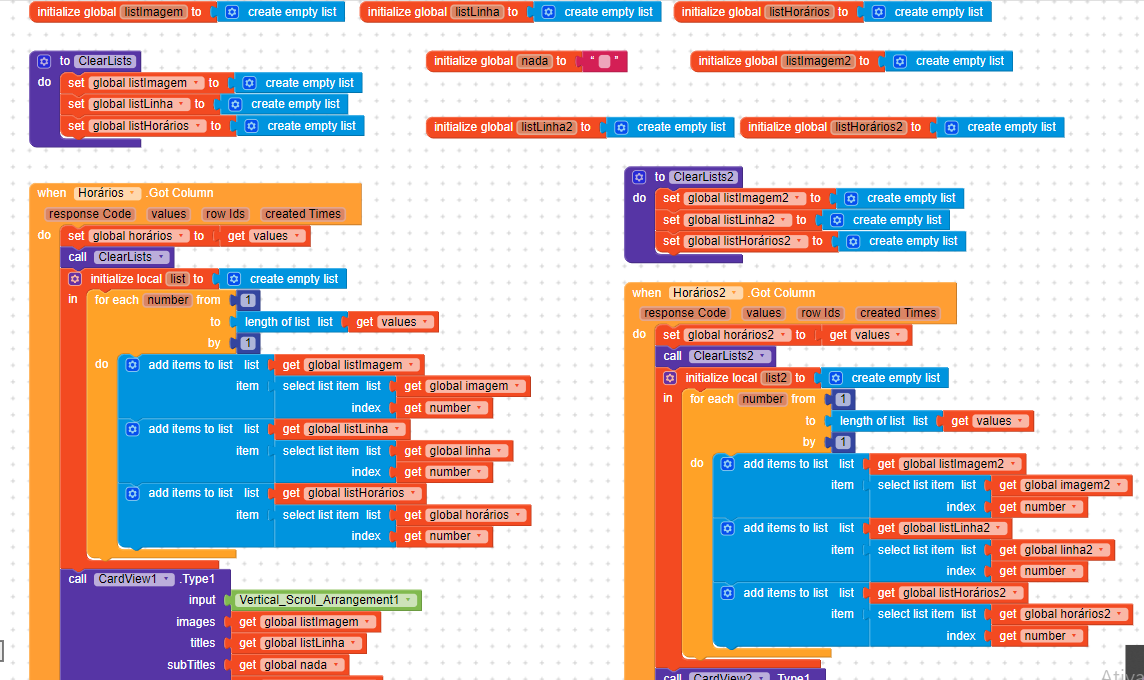Open gear on add items to global listLinha2
1144x680 pixels.
tap(727, 528)
